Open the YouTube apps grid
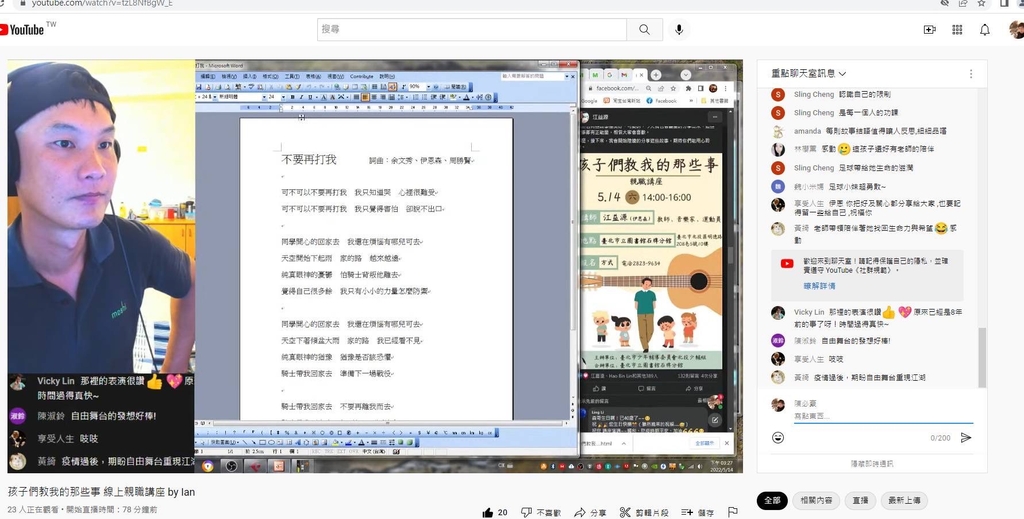Image resolution: width=1024 pixels, height=519 pixels. [957, 29]
